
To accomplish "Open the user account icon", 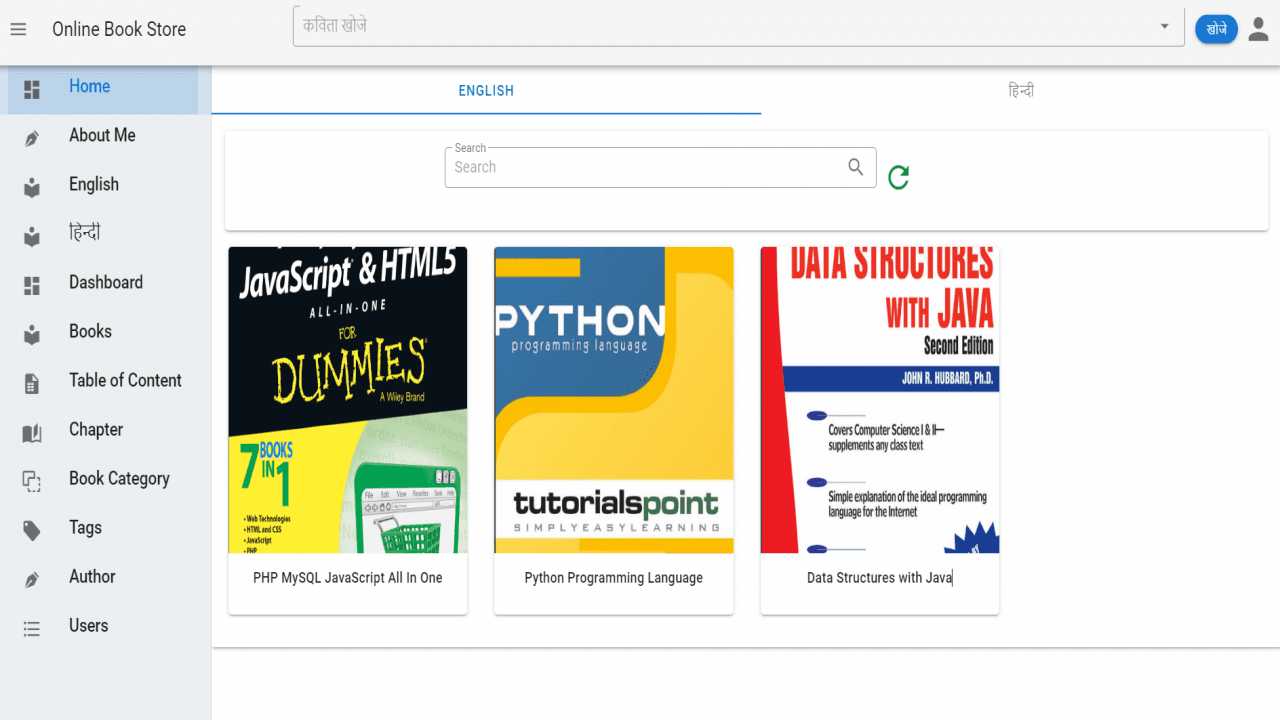I will click(x=1258, y=29).
